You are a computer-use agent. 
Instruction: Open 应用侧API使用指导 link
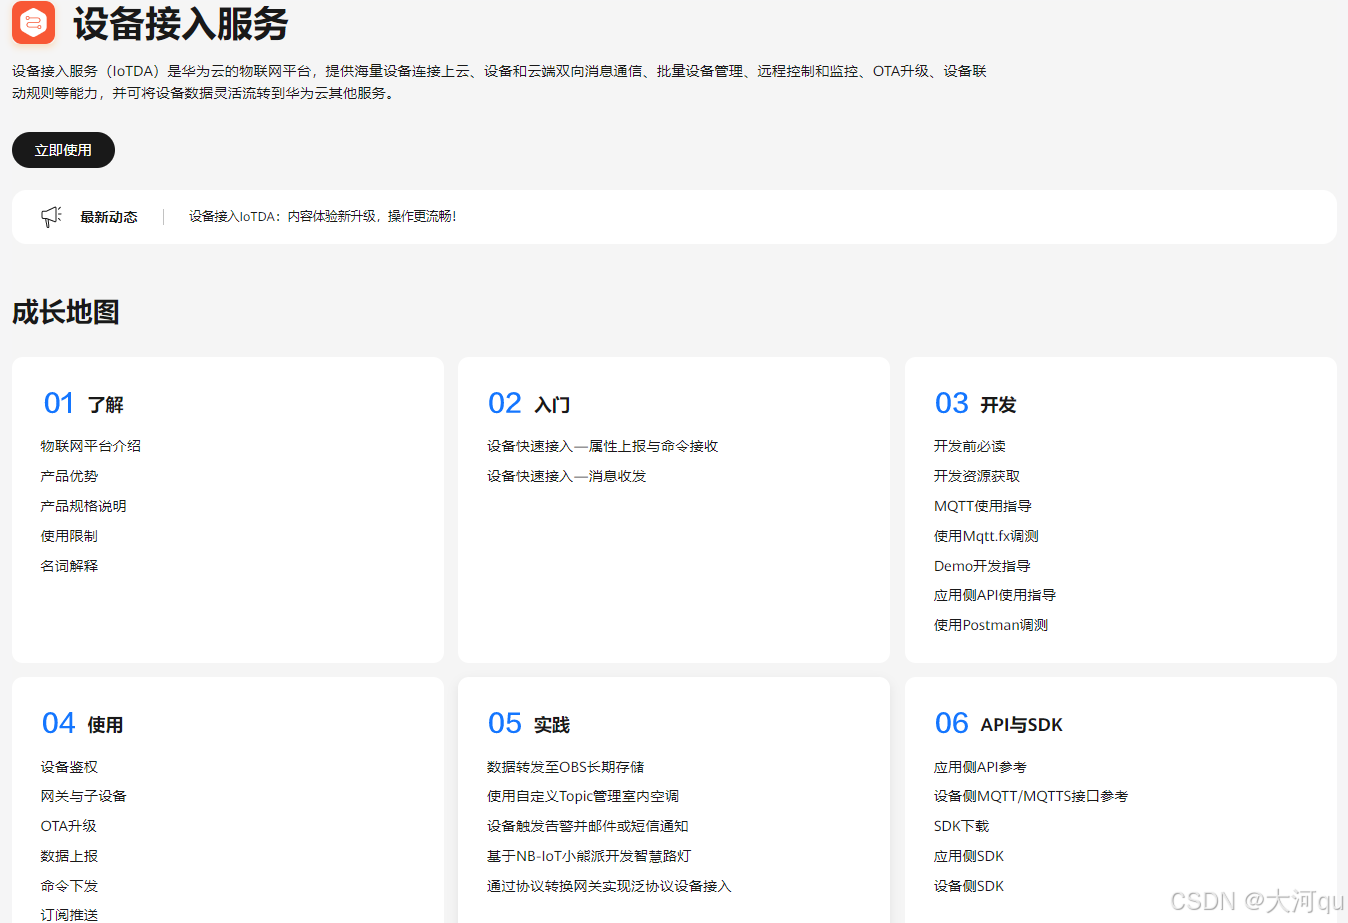tap(995, 595)
